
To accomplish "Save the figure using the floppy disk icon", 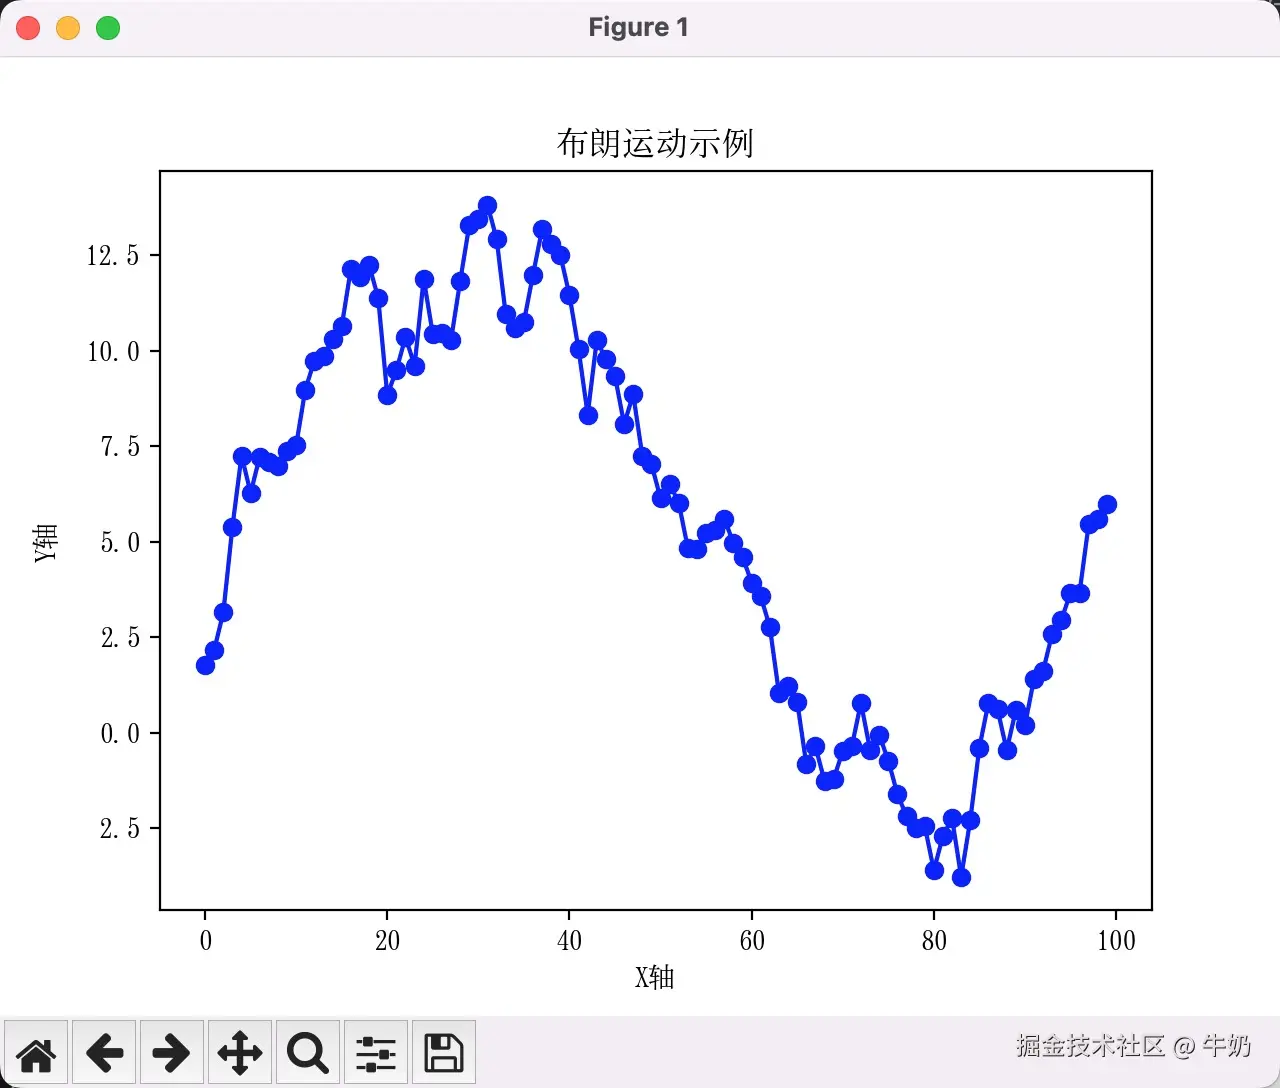I will [x=443, y=1052].
